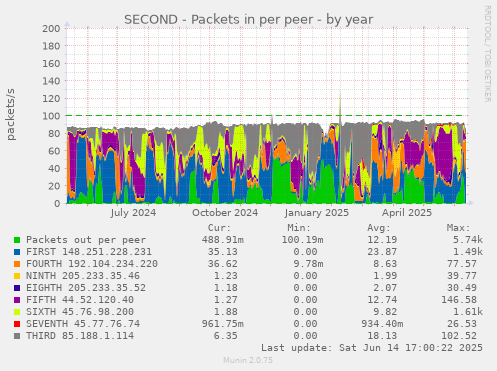Click the THIRD peer Avg value 18.13
The width and height of the screenshot is (497, 371).
coord(382,336)
